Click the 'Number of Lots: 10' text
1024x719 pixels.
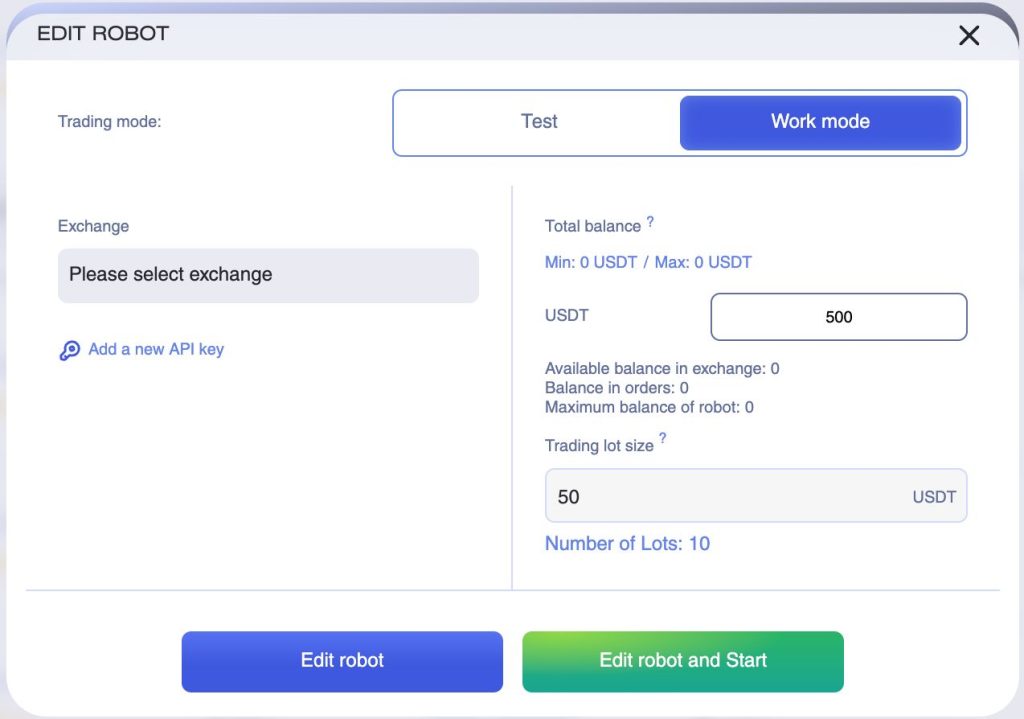pyautogui.click(x=627, y=544)
